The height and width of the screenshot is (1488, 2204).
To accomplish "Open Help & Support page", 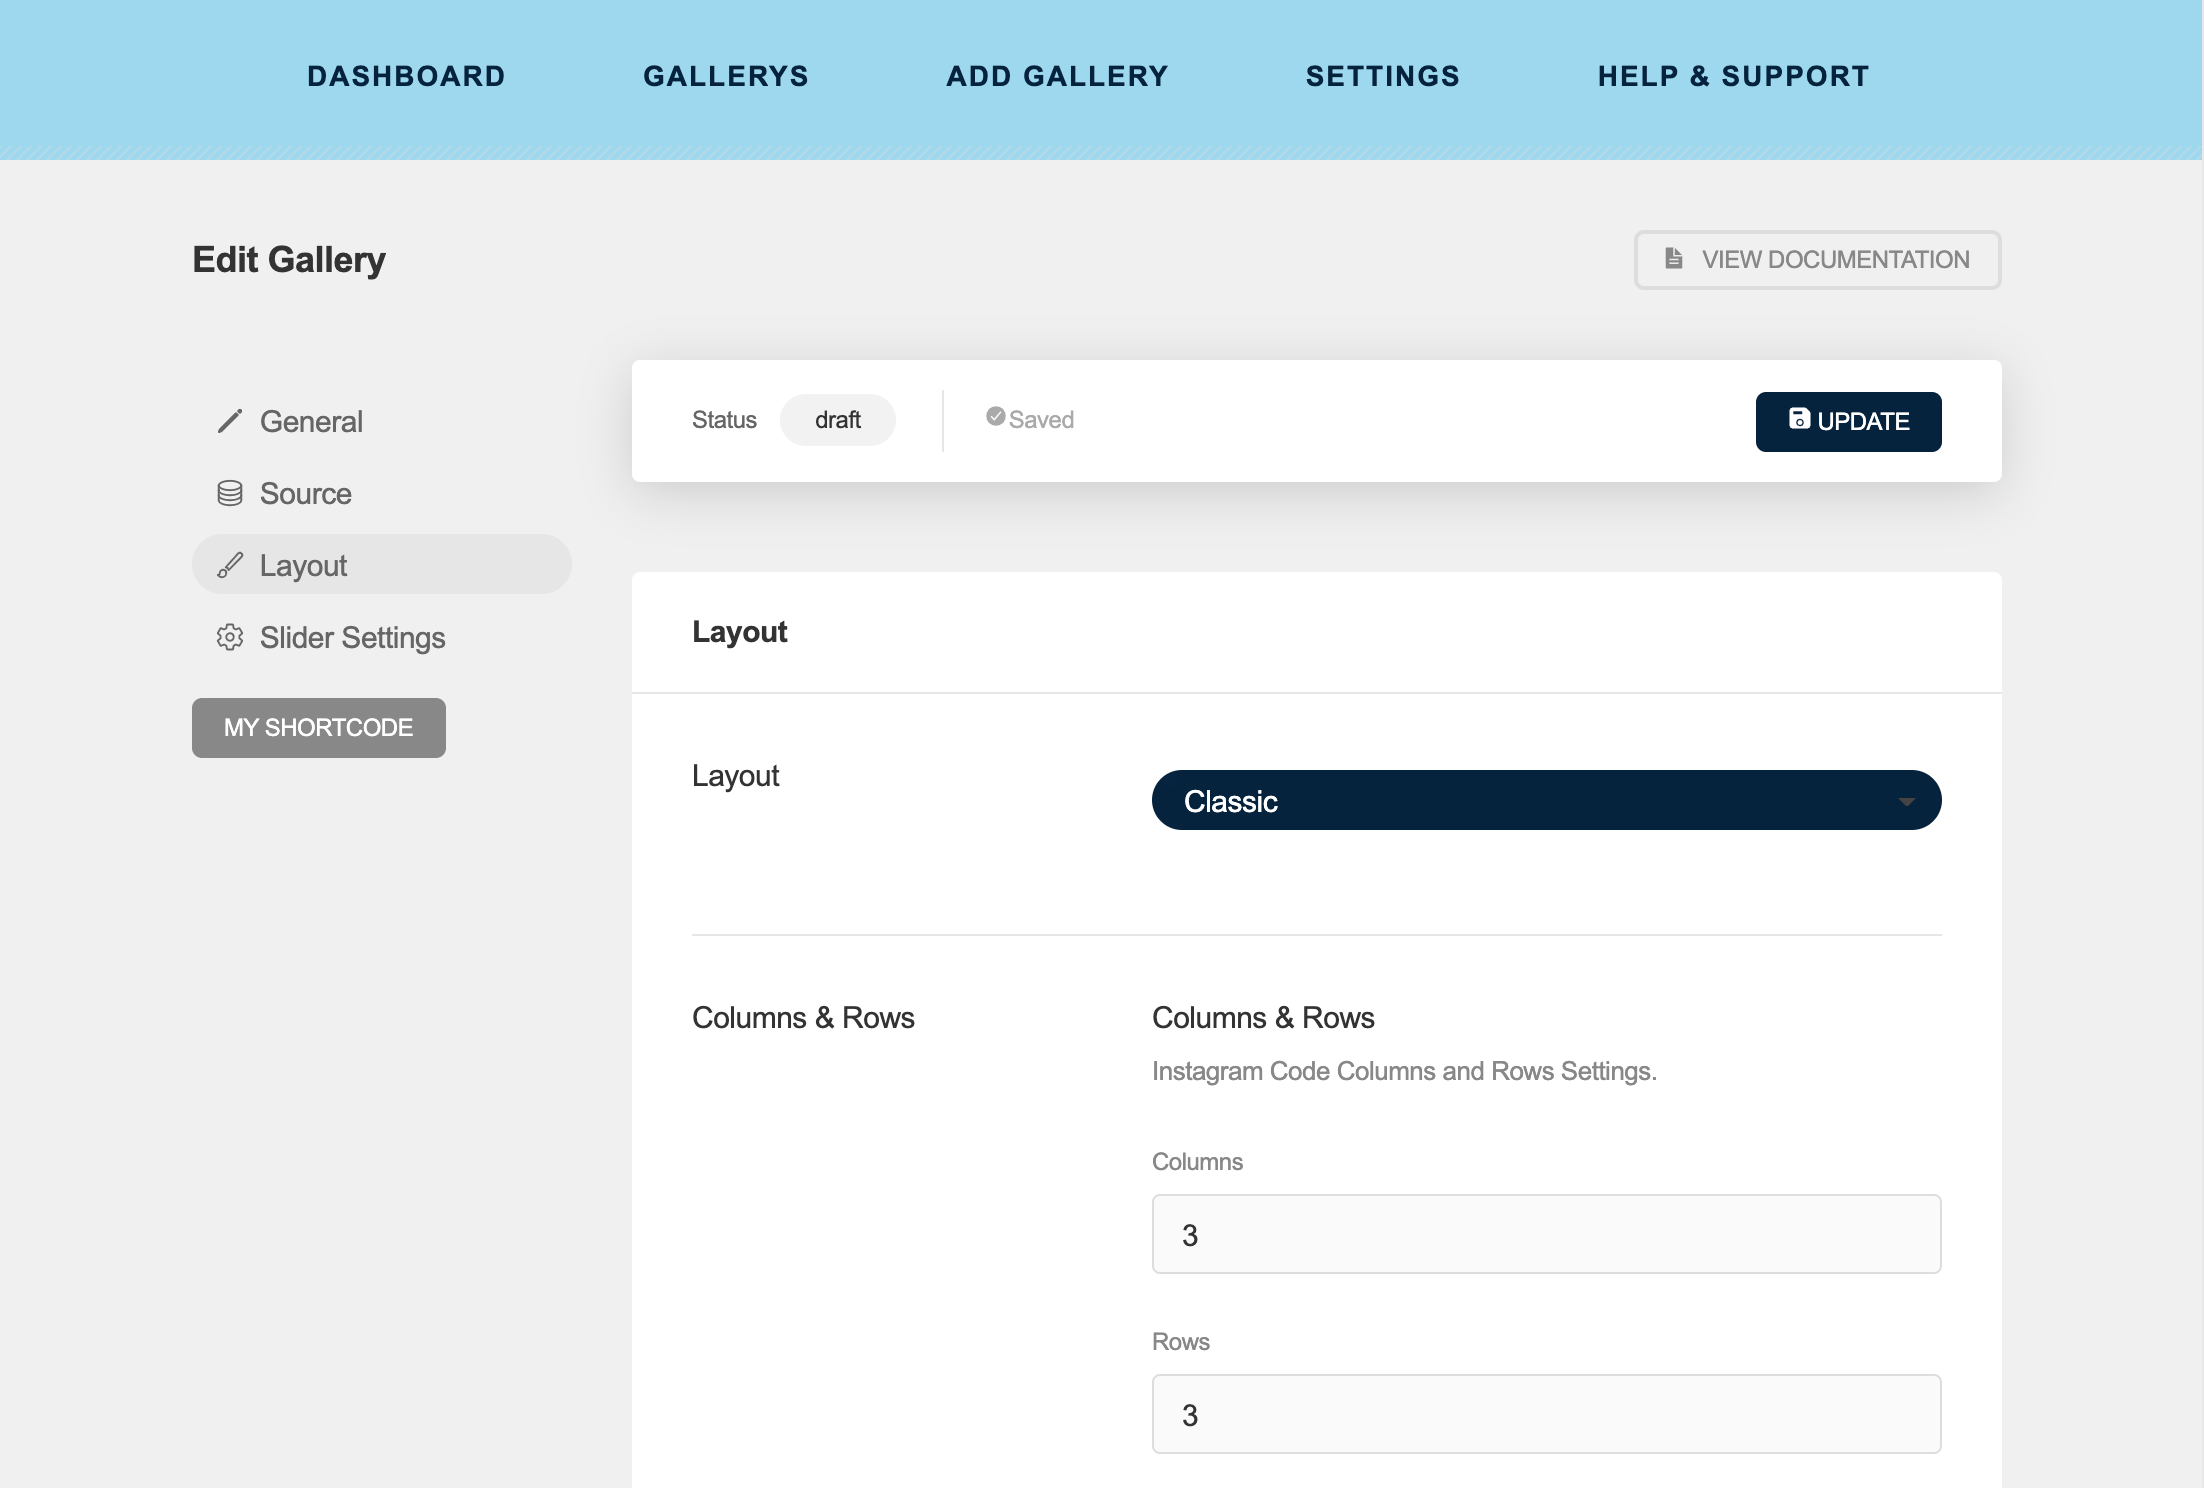I will point(1733,76).
